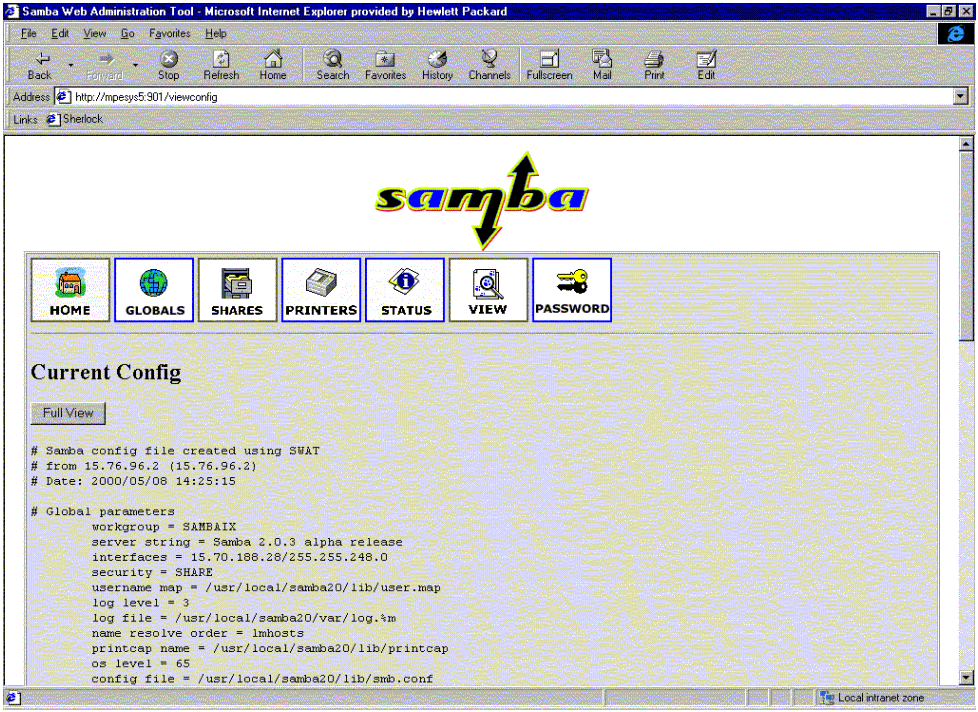Stop the page loading
978x712 pixels.
[168, 65]
